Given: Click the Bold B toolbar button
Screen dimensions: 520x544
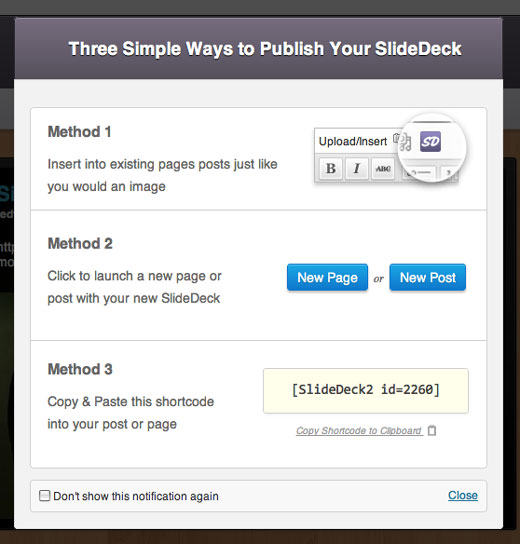Looking at the screenshot, I should pos(331,169).
